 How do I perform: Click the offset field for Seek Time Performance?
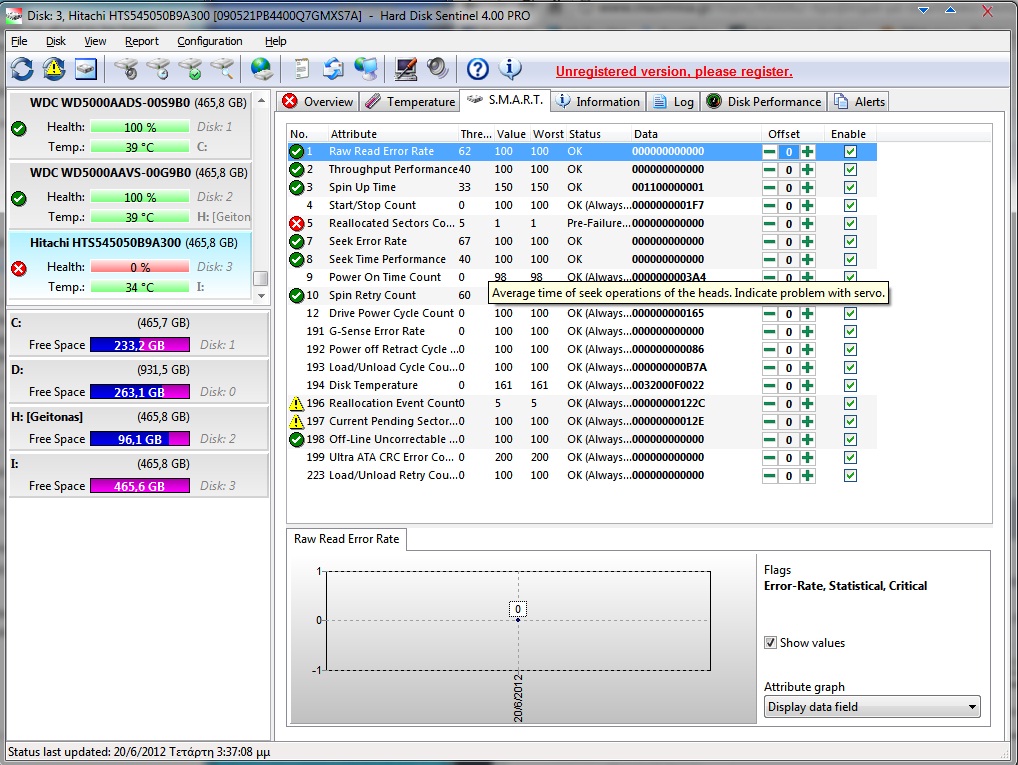[789, 260]
